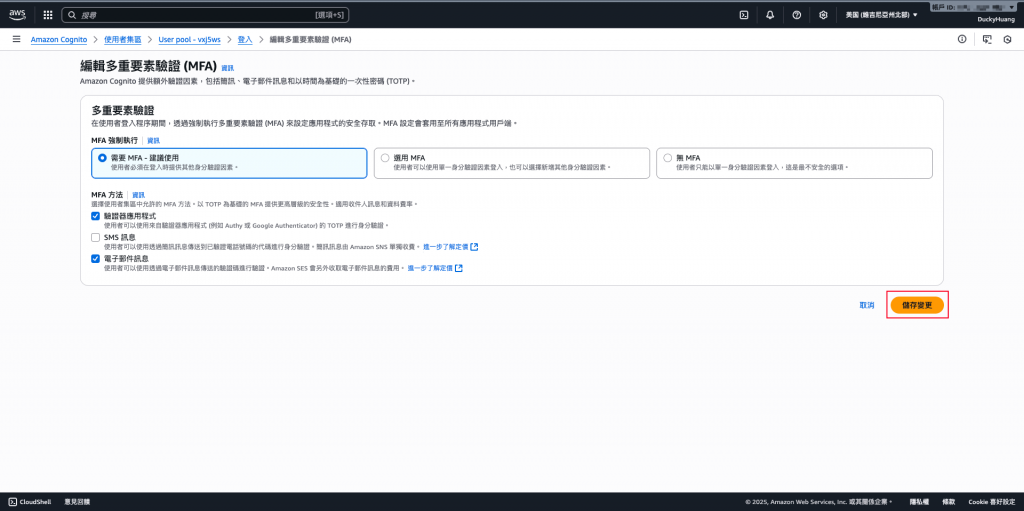1024x511 pixels.
Task: Open the DuckyHuang account menu
Action: (x=995, y=20)
